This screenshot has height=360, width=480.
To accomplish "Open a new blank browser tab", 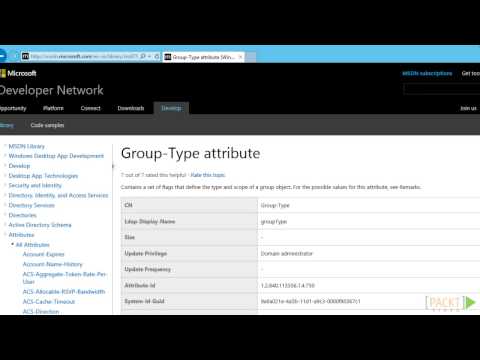I will tap(251, 57).
